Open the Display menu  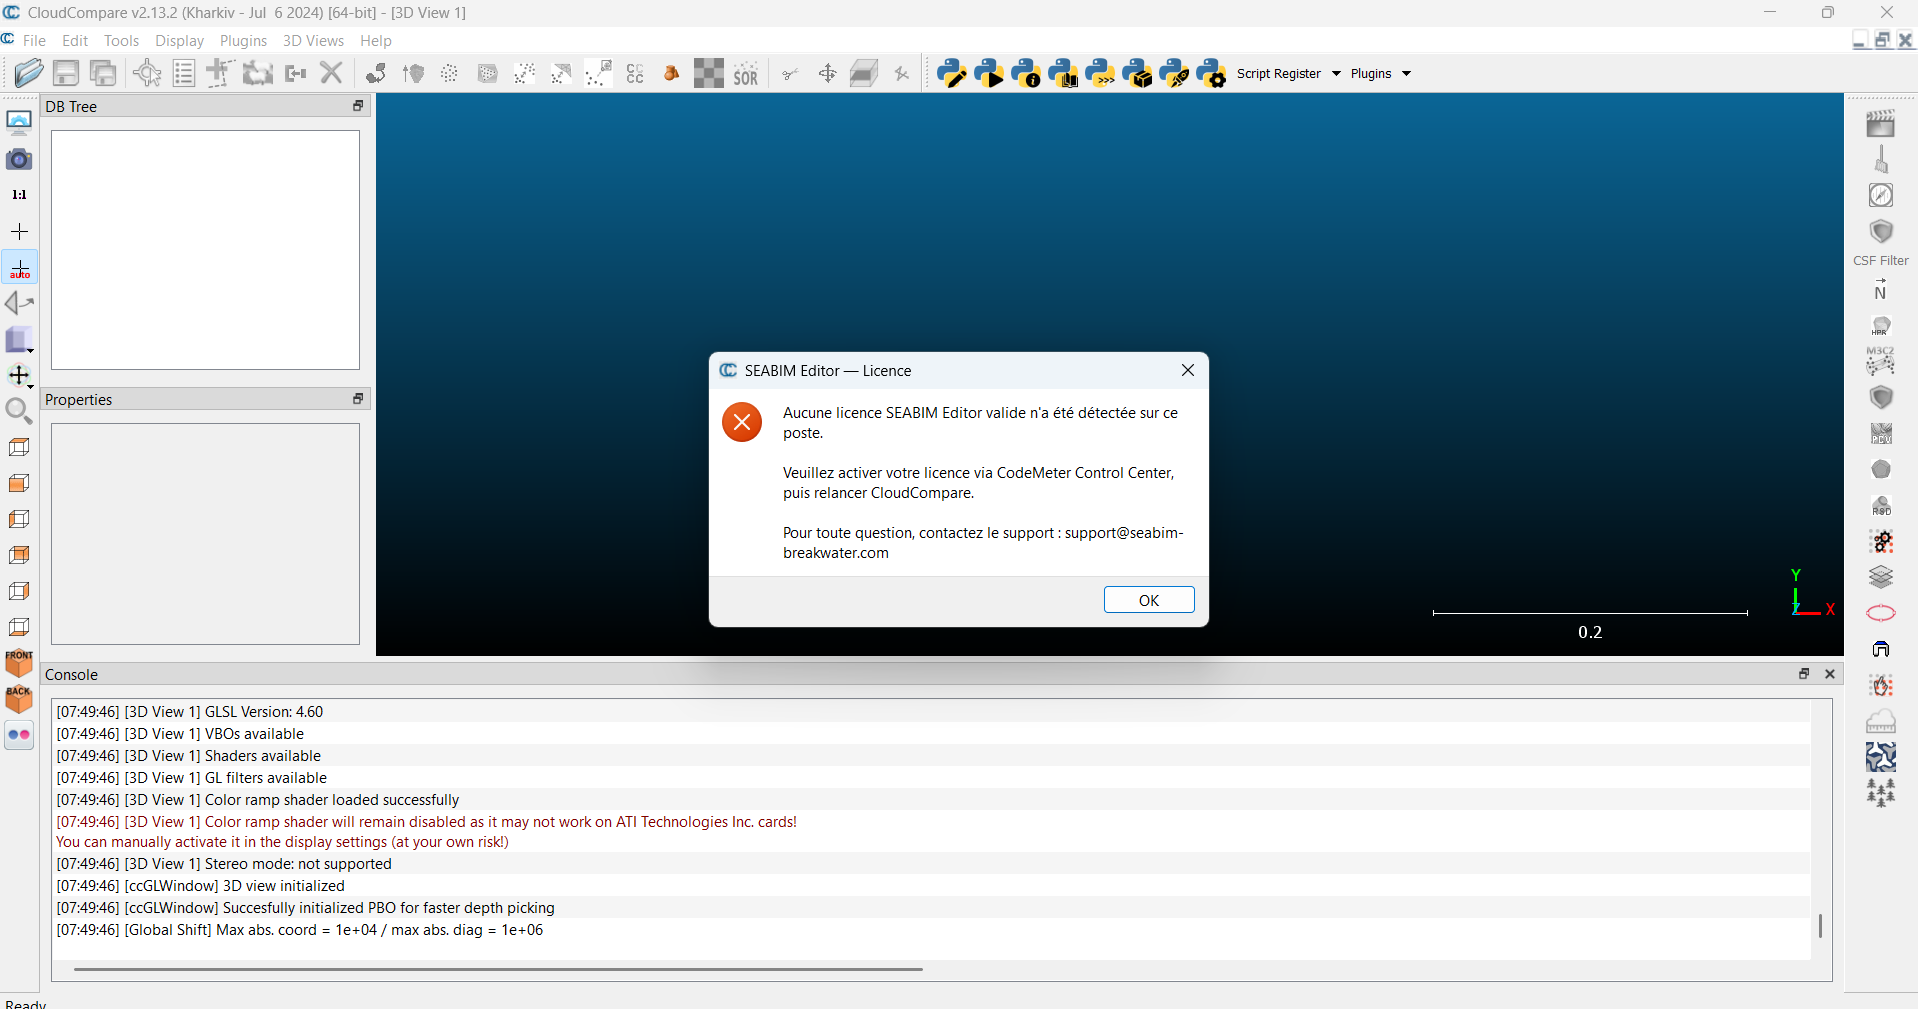pos(179,41)
